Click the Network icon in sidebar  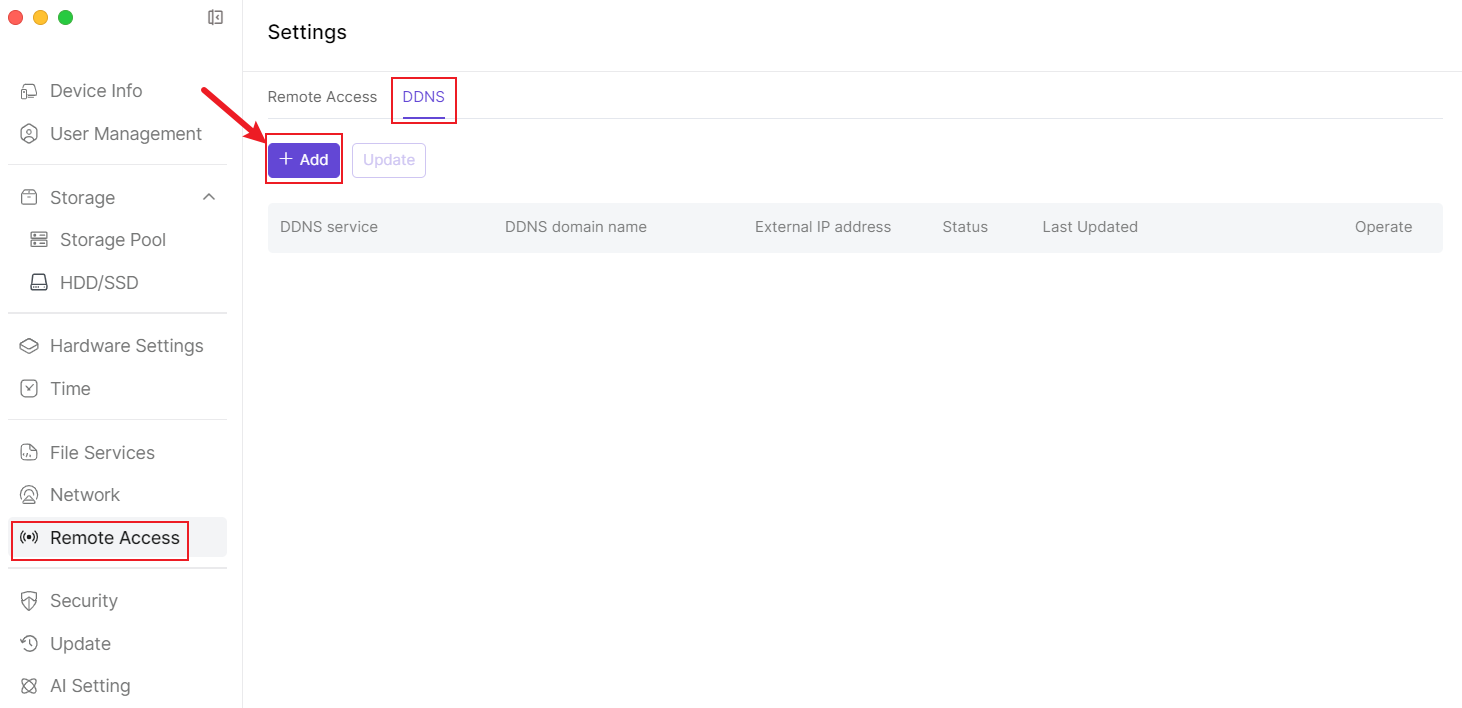point(30,495)
